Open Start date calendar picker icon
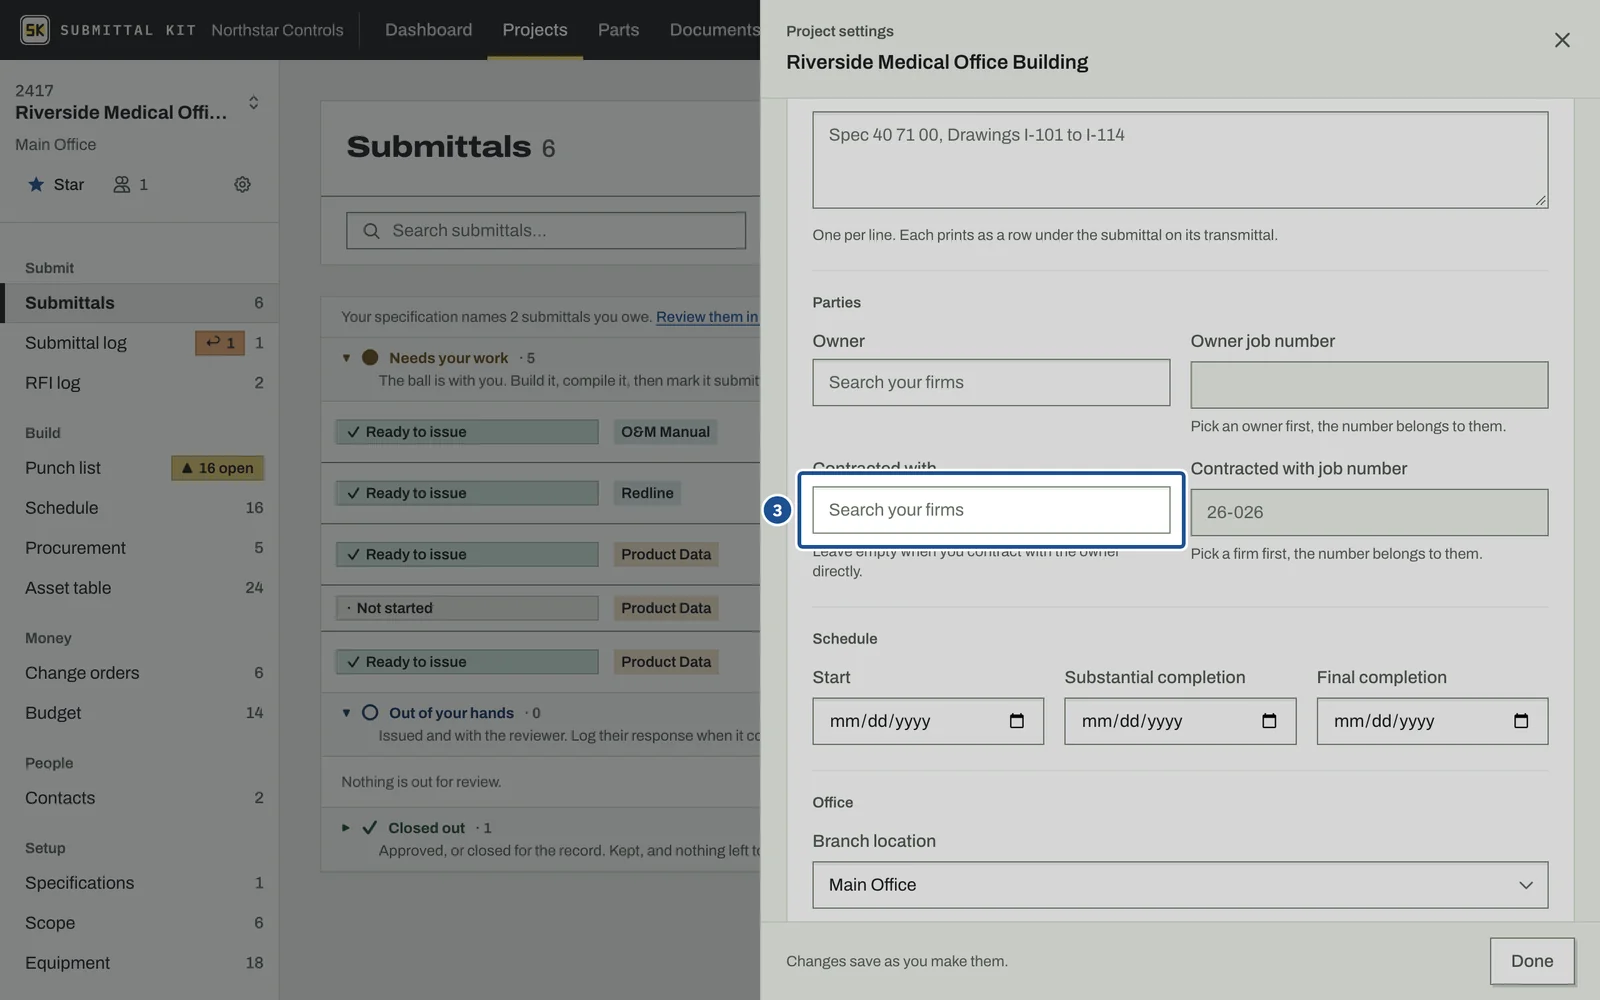 (1017, 721)
